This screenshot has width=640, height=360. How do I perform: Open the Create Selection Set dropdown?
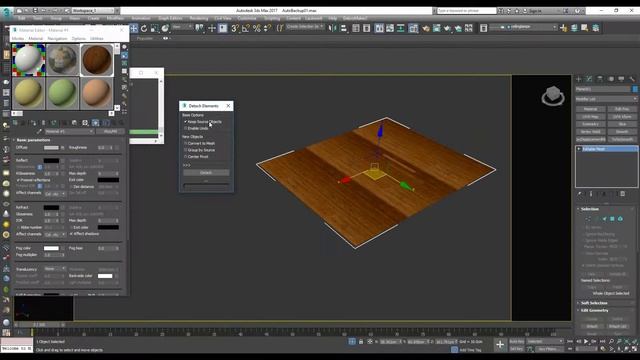point(304,27)
